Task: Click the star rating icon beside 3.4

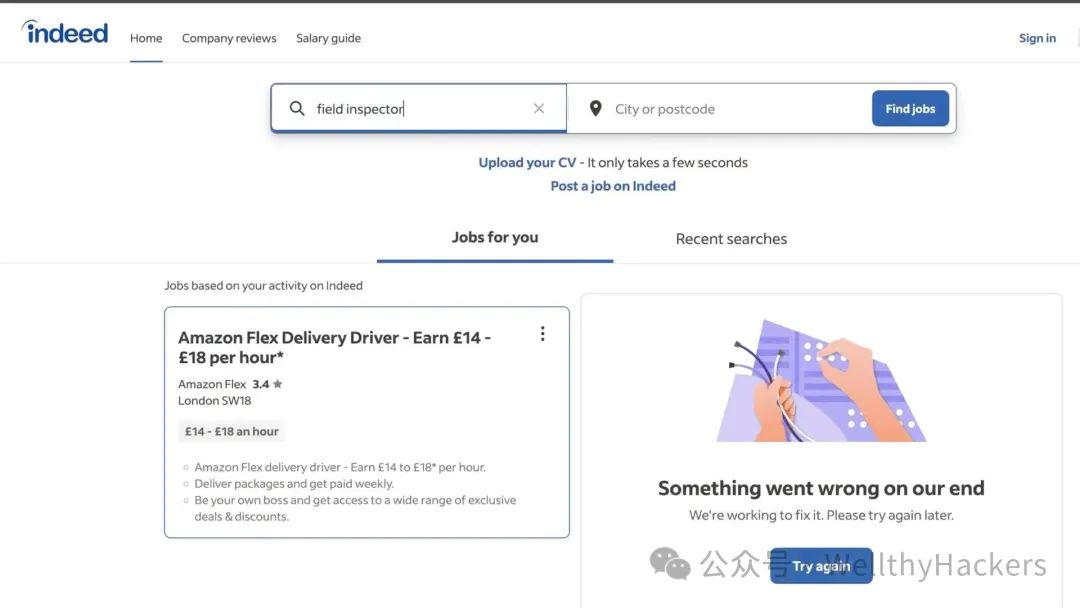Action: (277, 384)
